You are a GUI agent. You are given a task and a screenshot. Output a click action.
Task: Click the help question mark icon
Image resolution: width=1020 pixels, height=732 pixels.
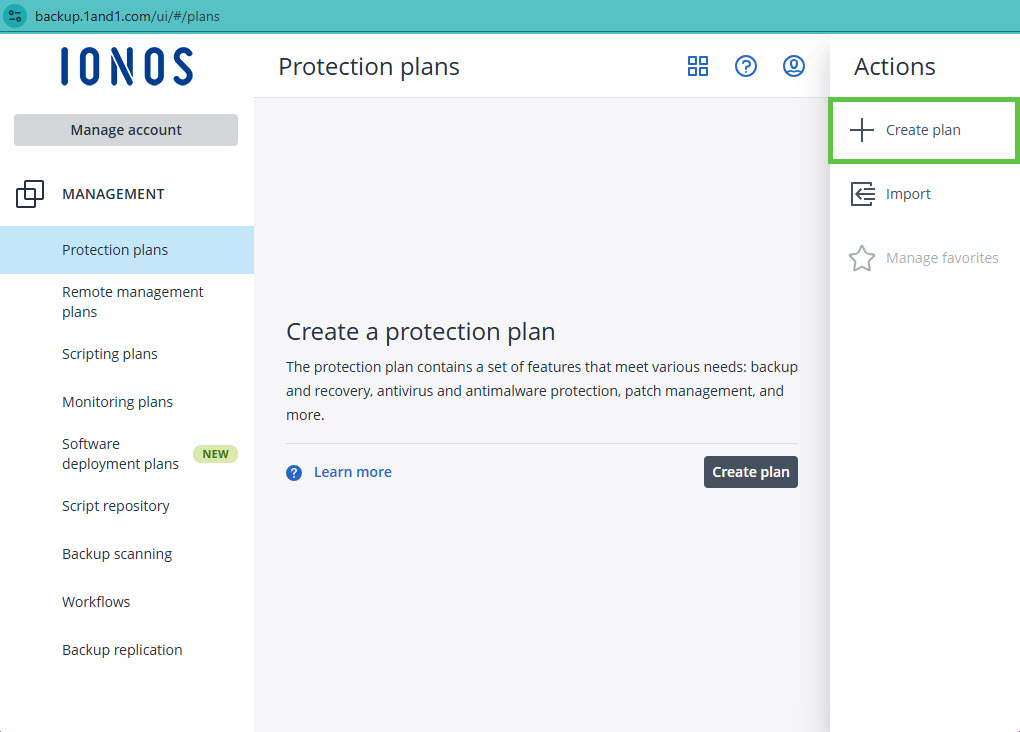tap(746, 67)
